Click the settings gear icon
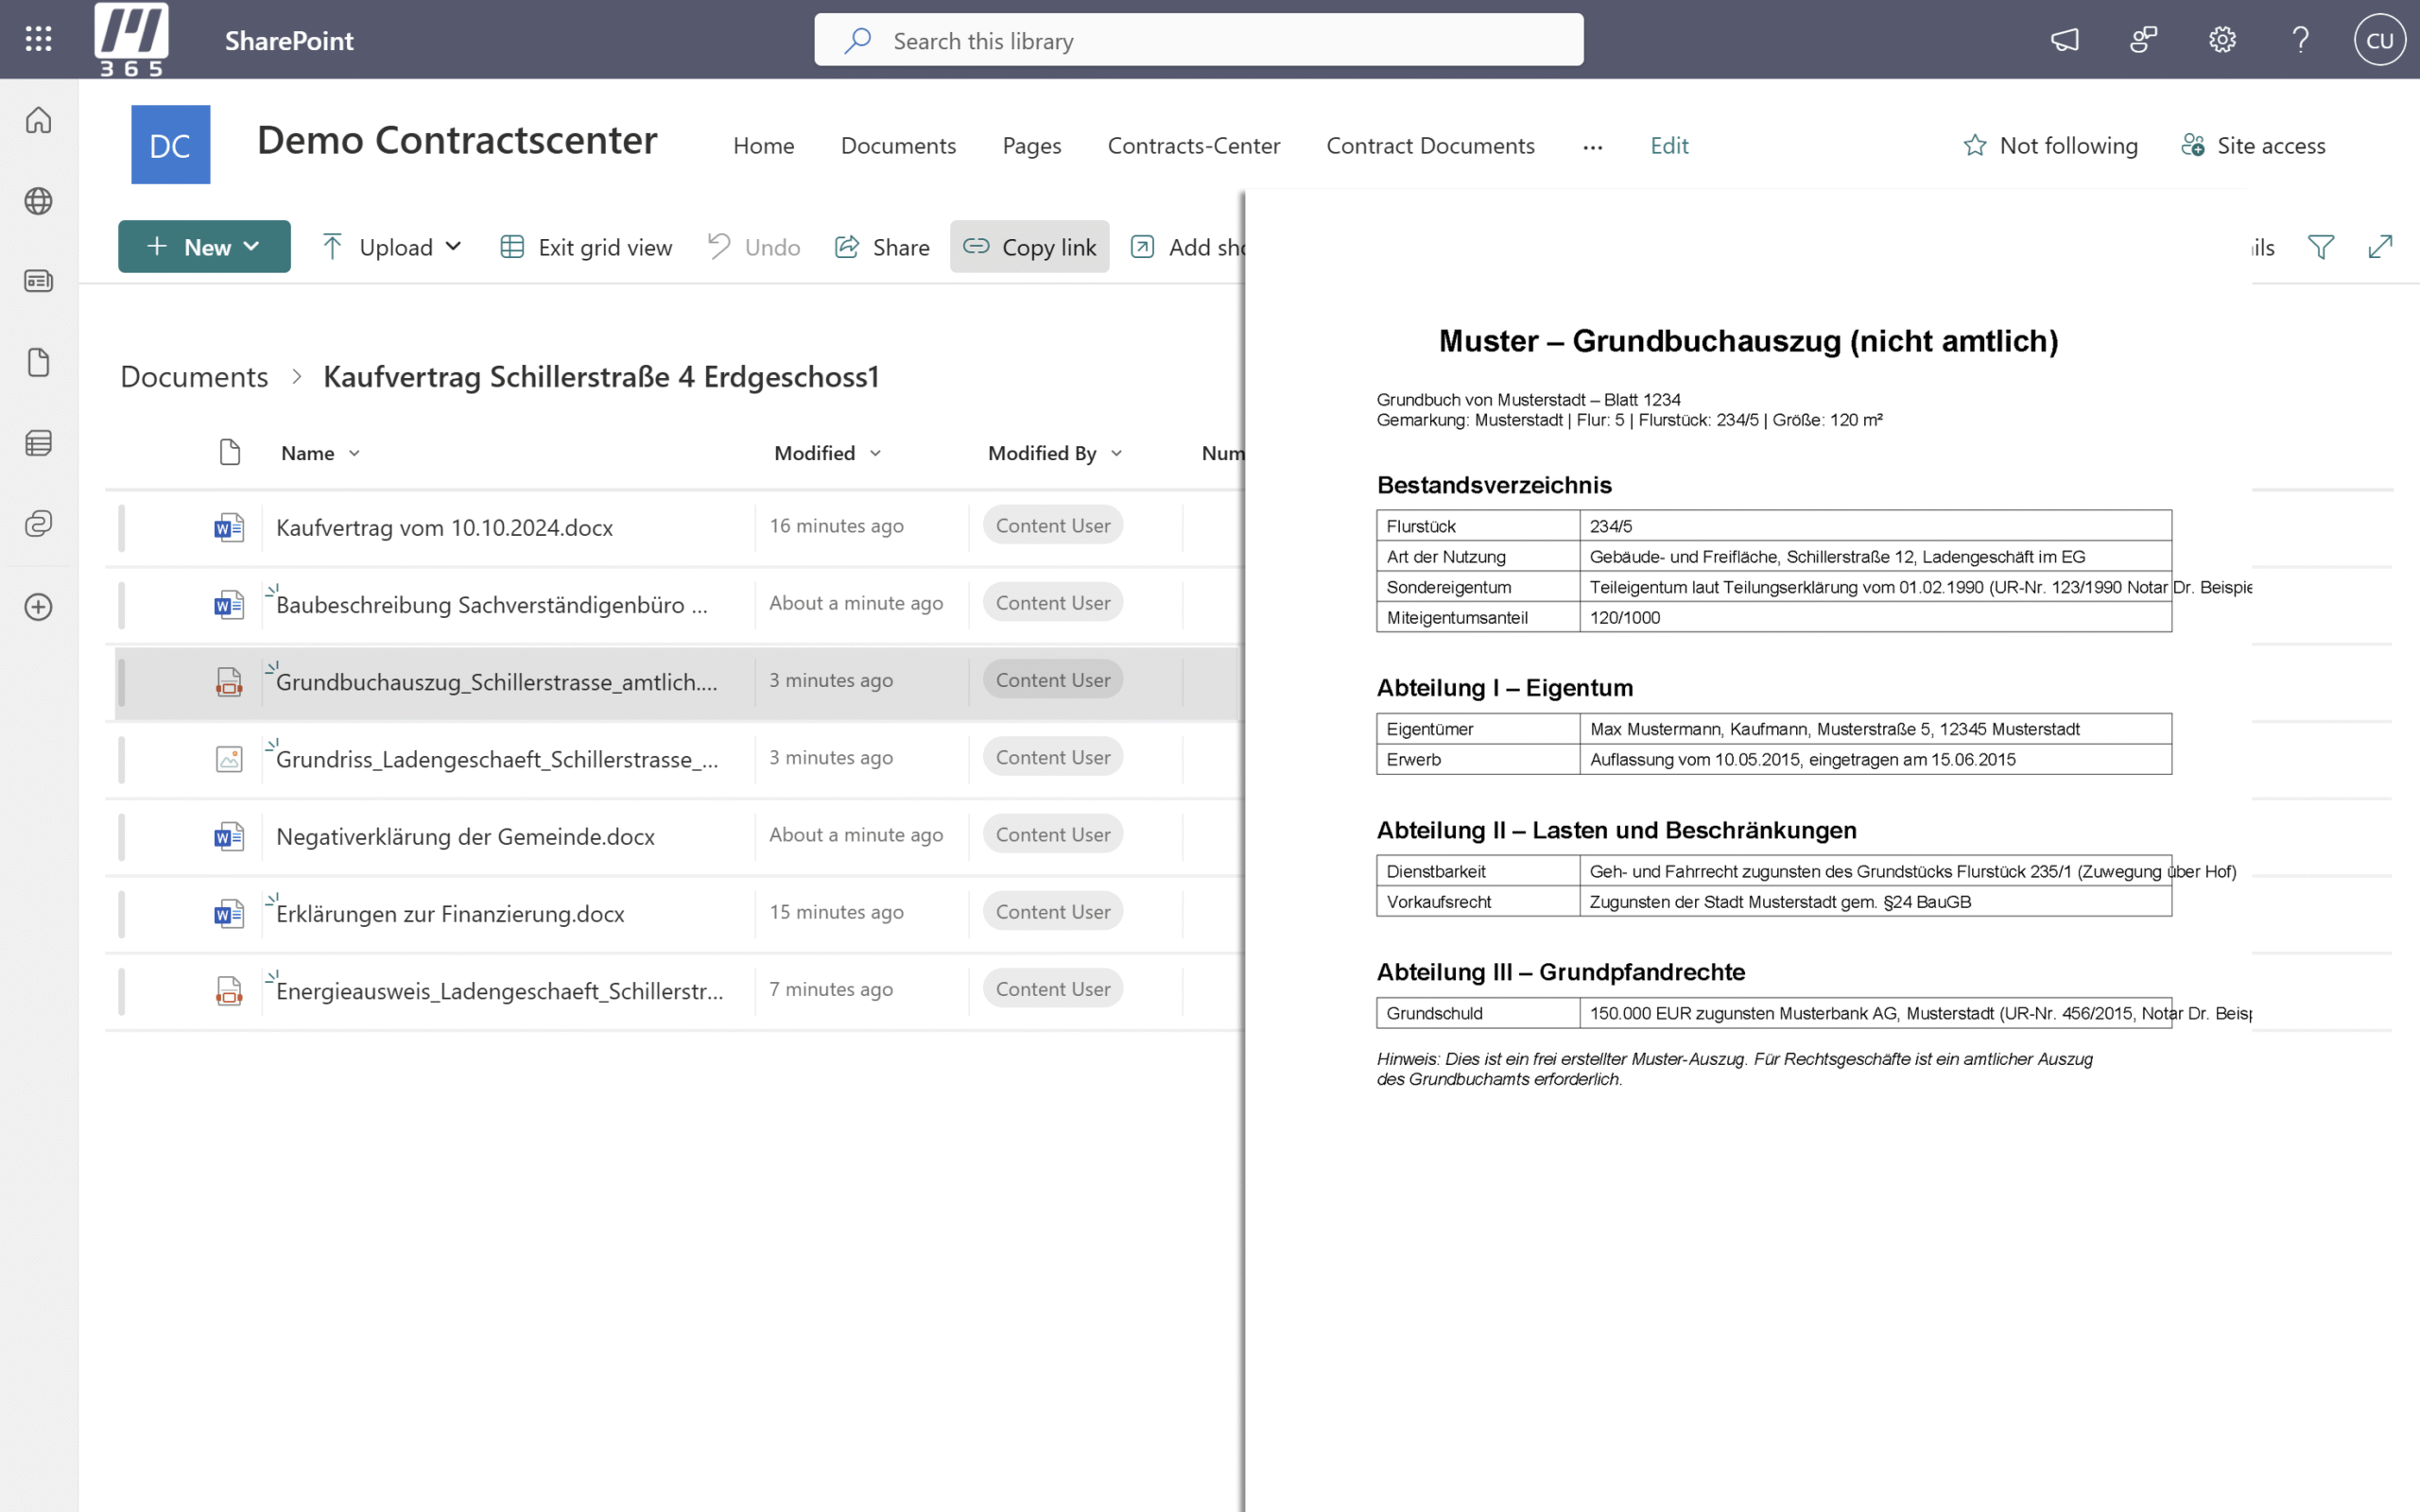The width and height of the screenshot is (2420, 1512). (x=2222, y=40)
